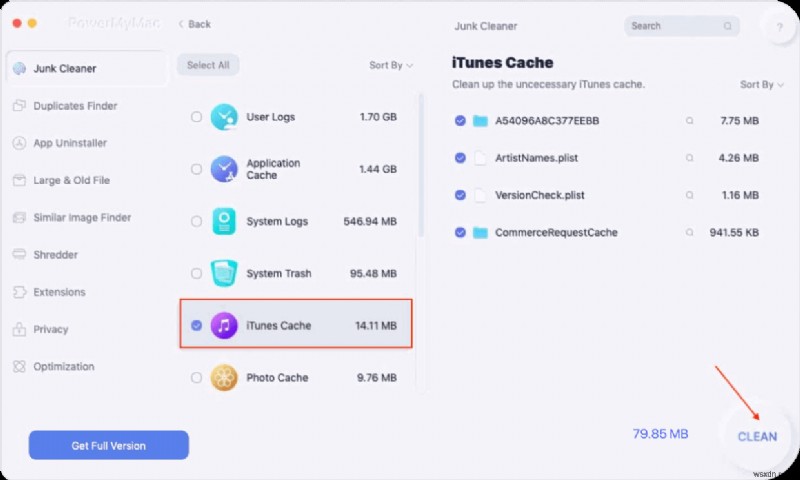The image size is (800, 480).
Task: Click the Extensions sidebar icon
Action: pos(19,292)
